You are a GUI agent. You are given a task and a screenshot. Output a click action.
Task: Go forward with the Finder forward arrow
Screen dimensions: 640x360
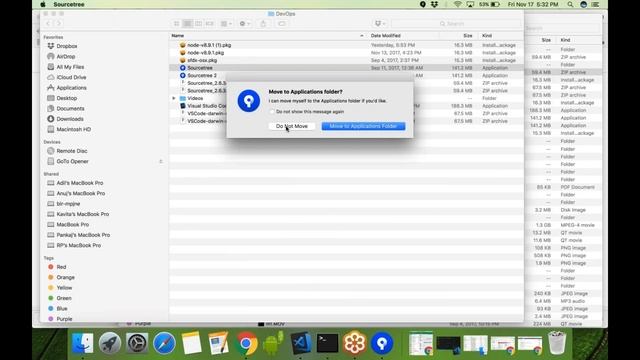(x=58, y=24)
